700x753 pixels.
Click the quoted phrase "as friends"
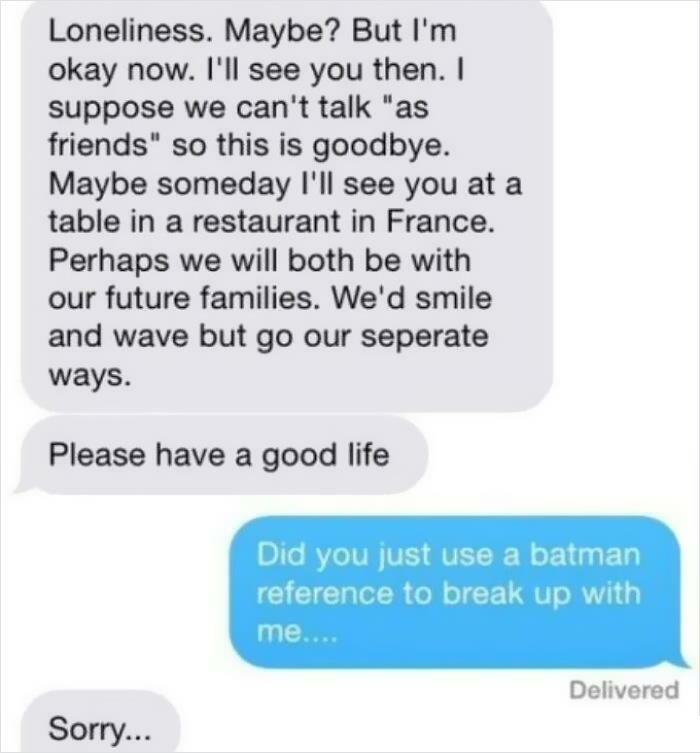click(x=239, y=126)
